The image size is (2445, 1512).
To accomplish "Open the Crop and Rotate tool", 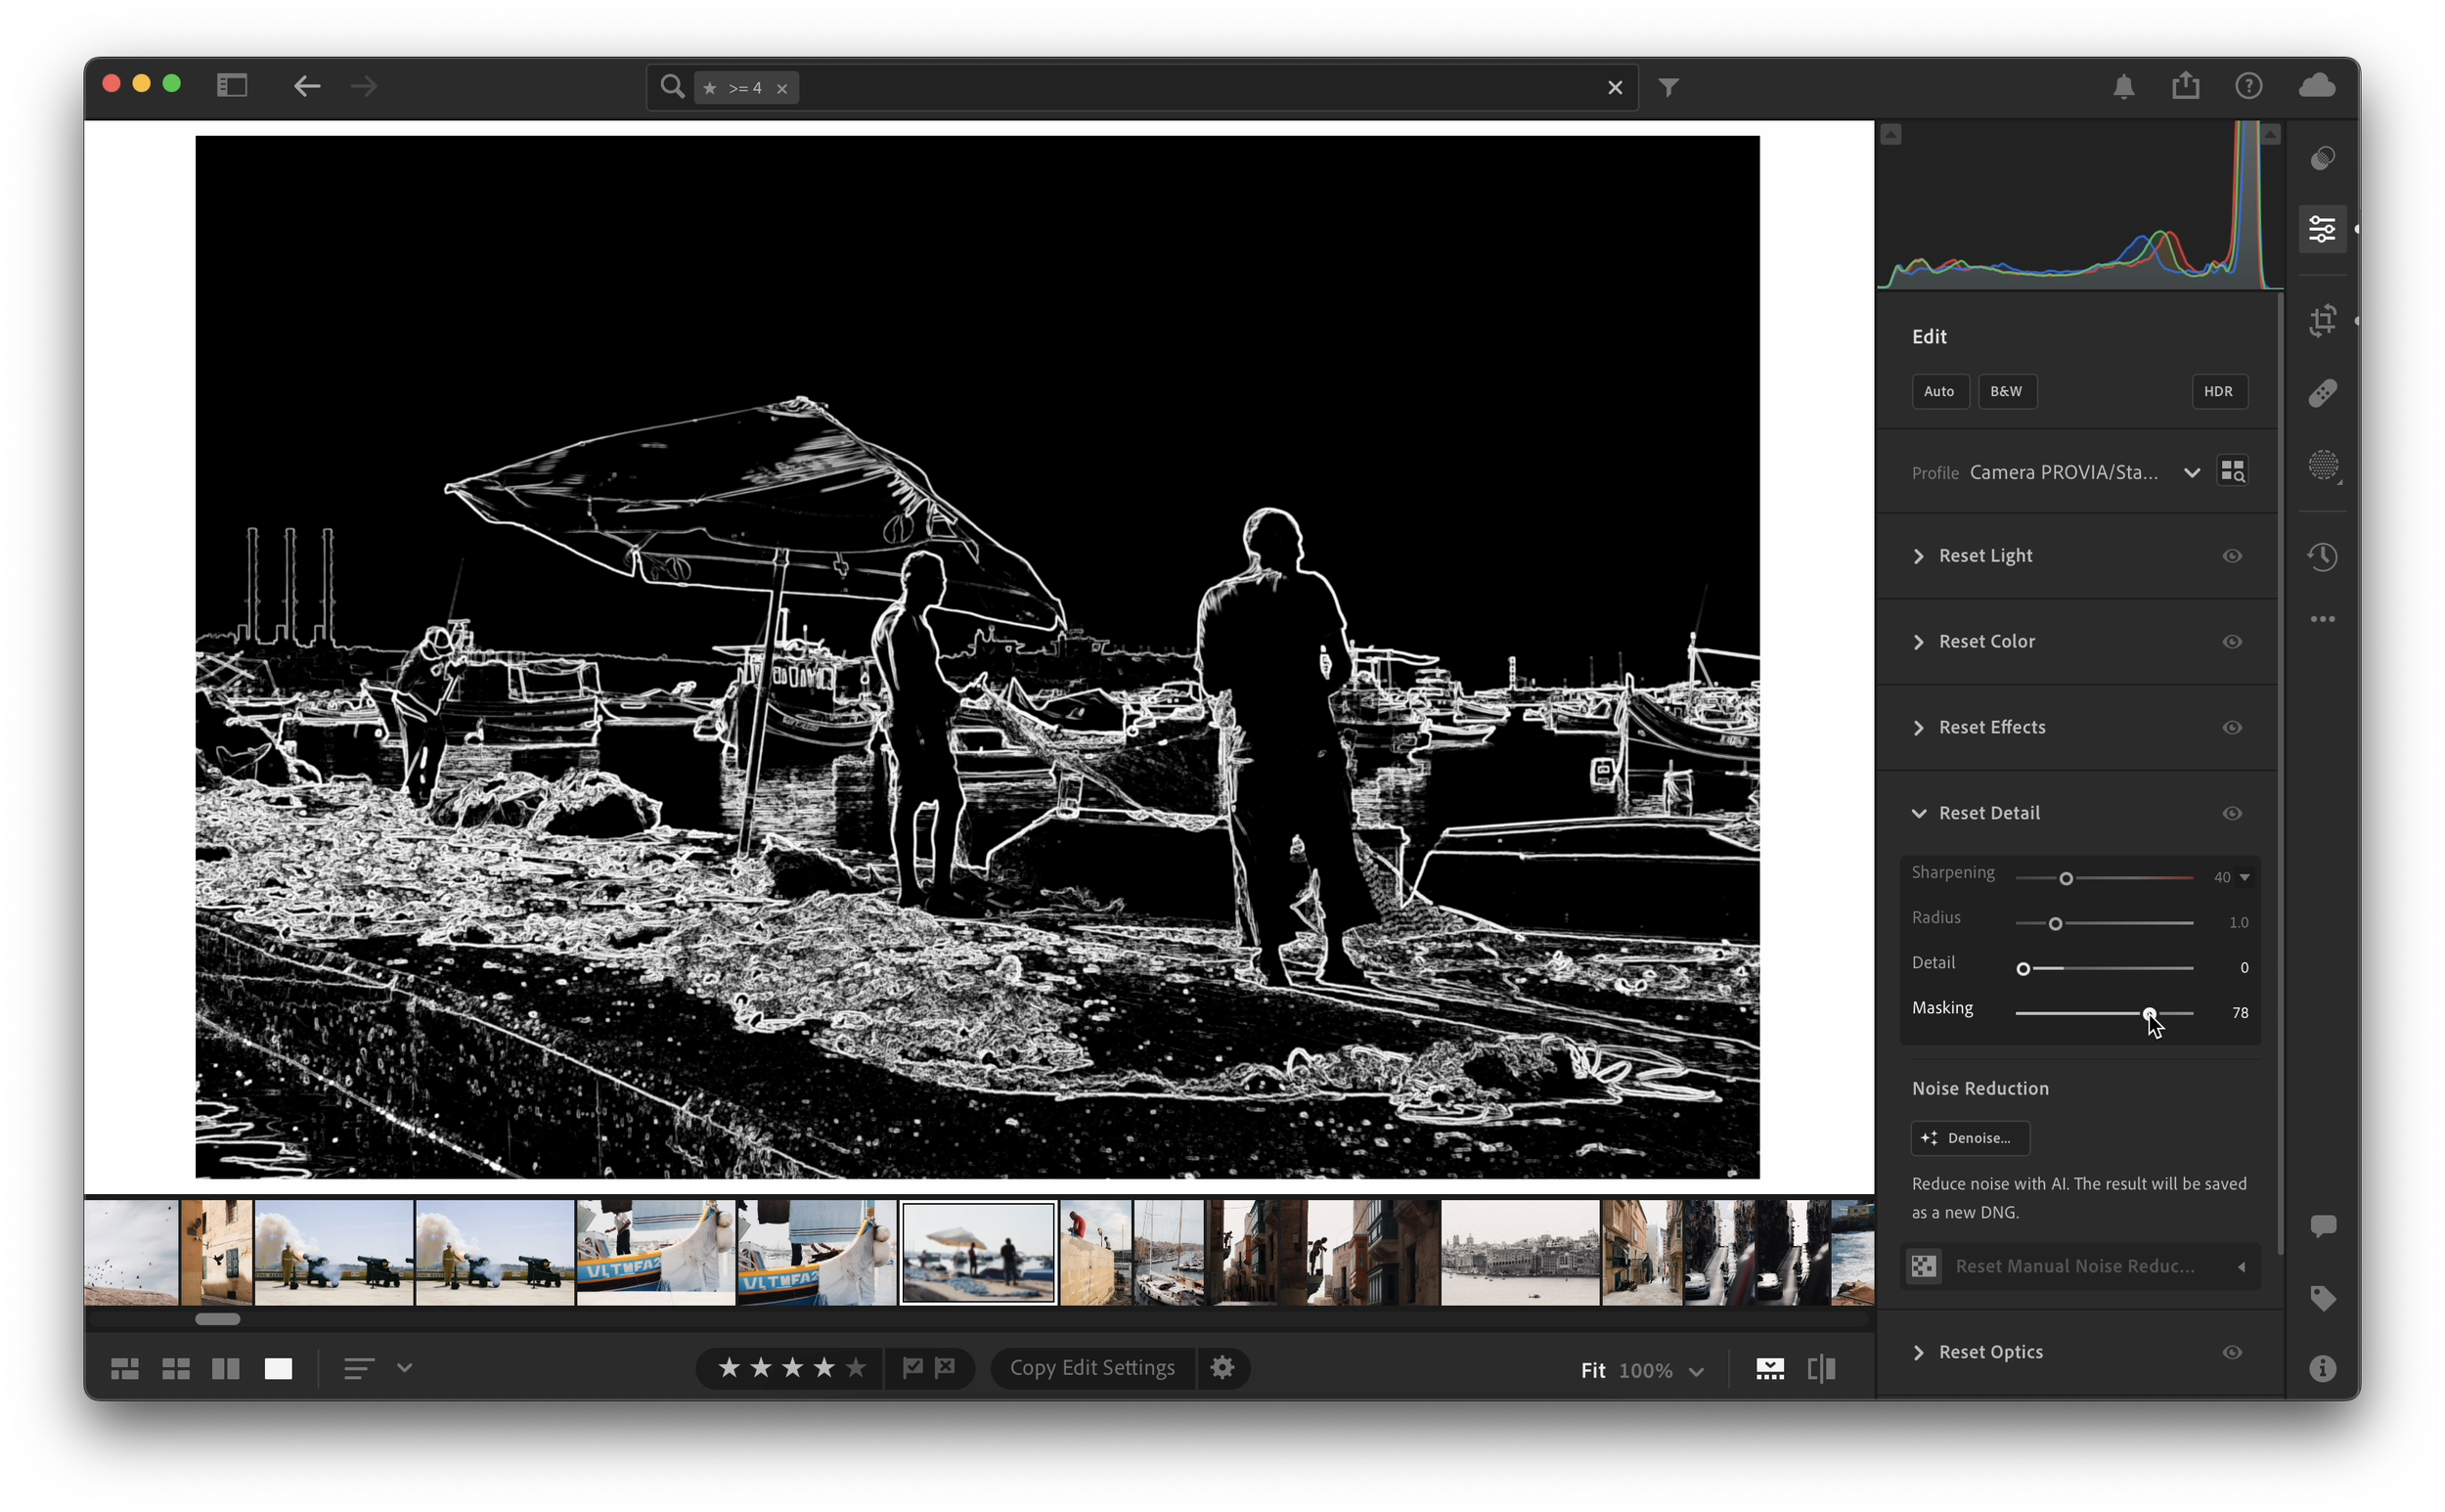I will pyautogui.click(x=2322, y=321).
